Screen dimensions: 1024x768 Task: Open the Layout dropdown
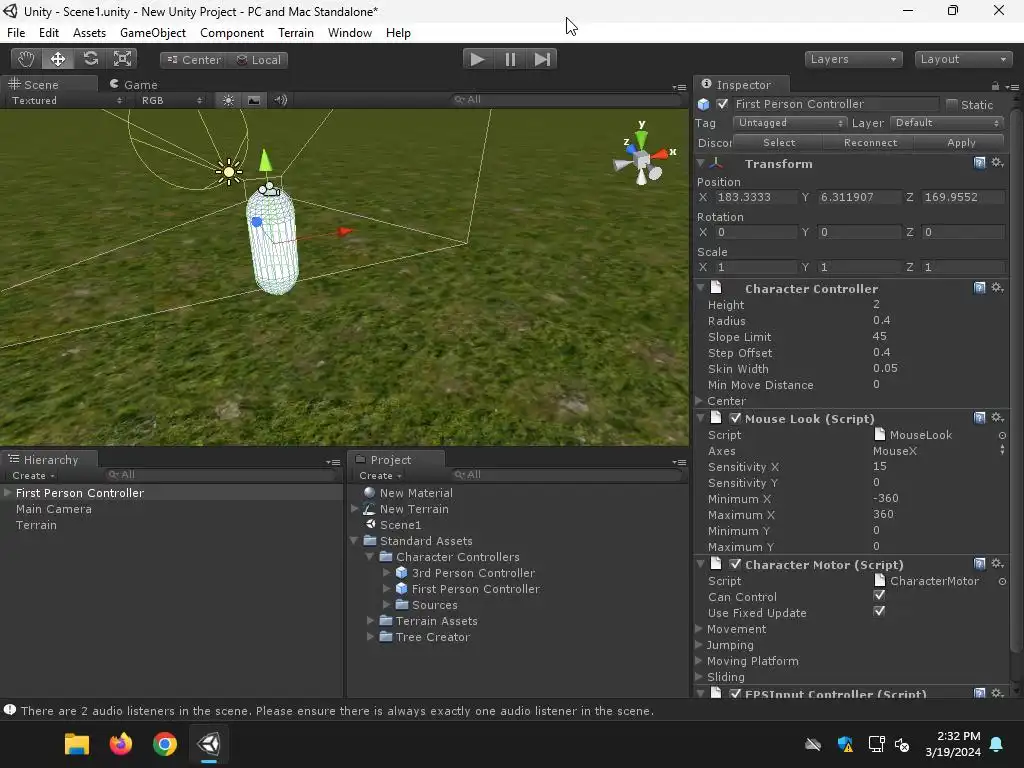[x=963, y=59]
